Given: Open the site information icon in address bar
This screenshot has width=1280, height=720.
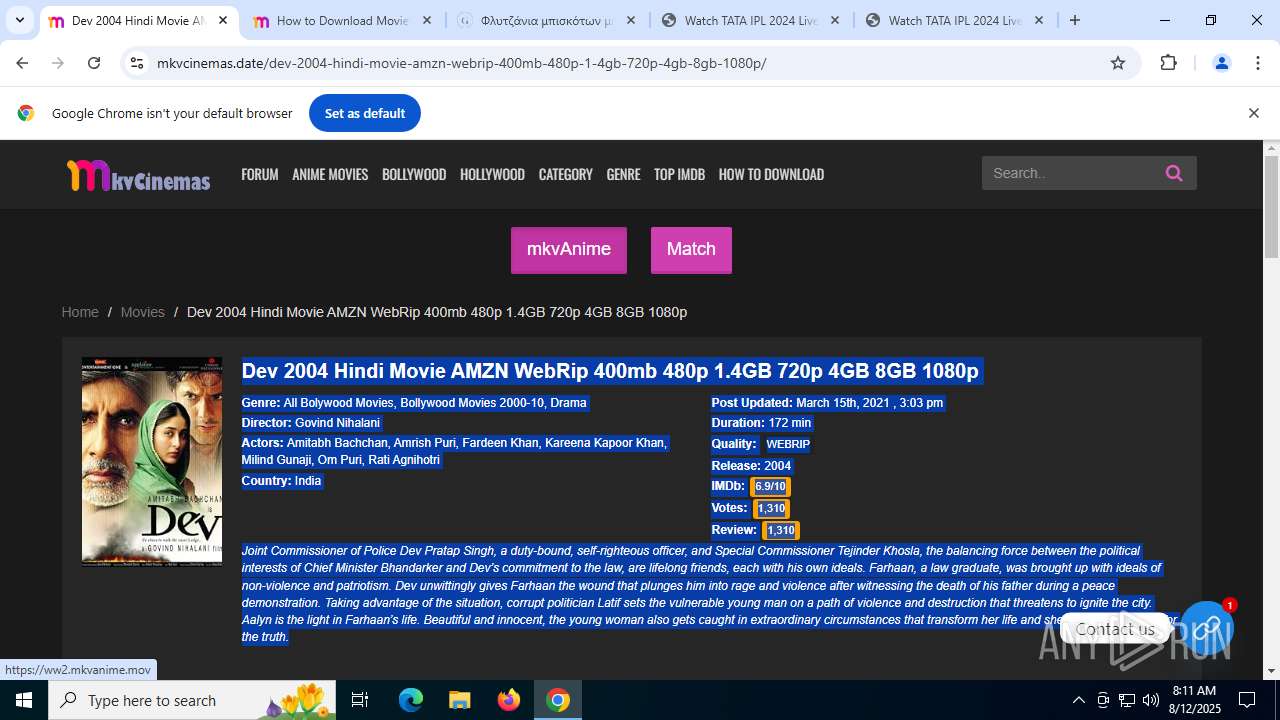Looking at the screenshot, I should tap(136, 63).
